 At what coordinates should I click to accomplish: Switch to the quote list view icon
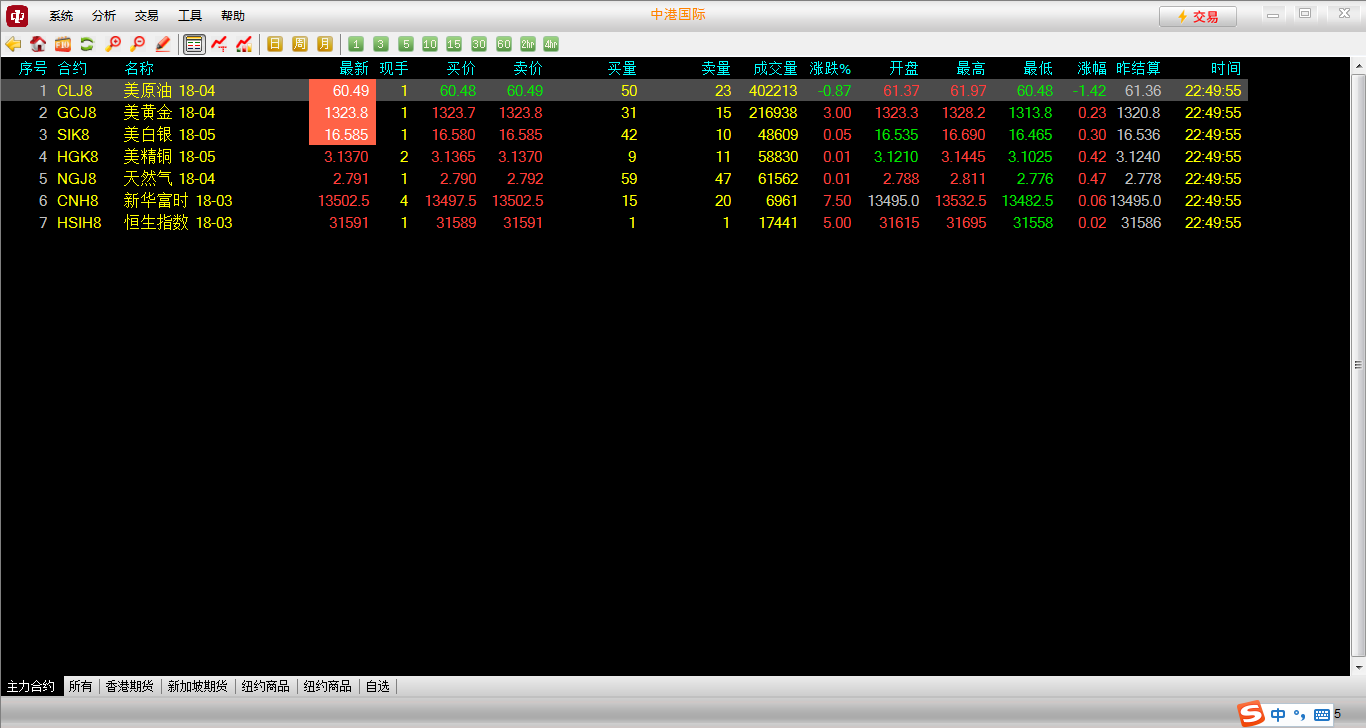point(194,44)
